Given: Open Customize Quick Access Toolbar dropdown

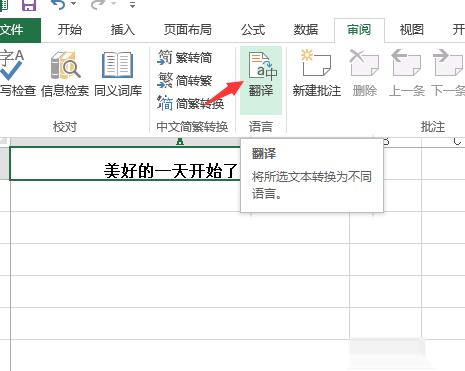Looking at the screenshot, I should coord(132,5).
